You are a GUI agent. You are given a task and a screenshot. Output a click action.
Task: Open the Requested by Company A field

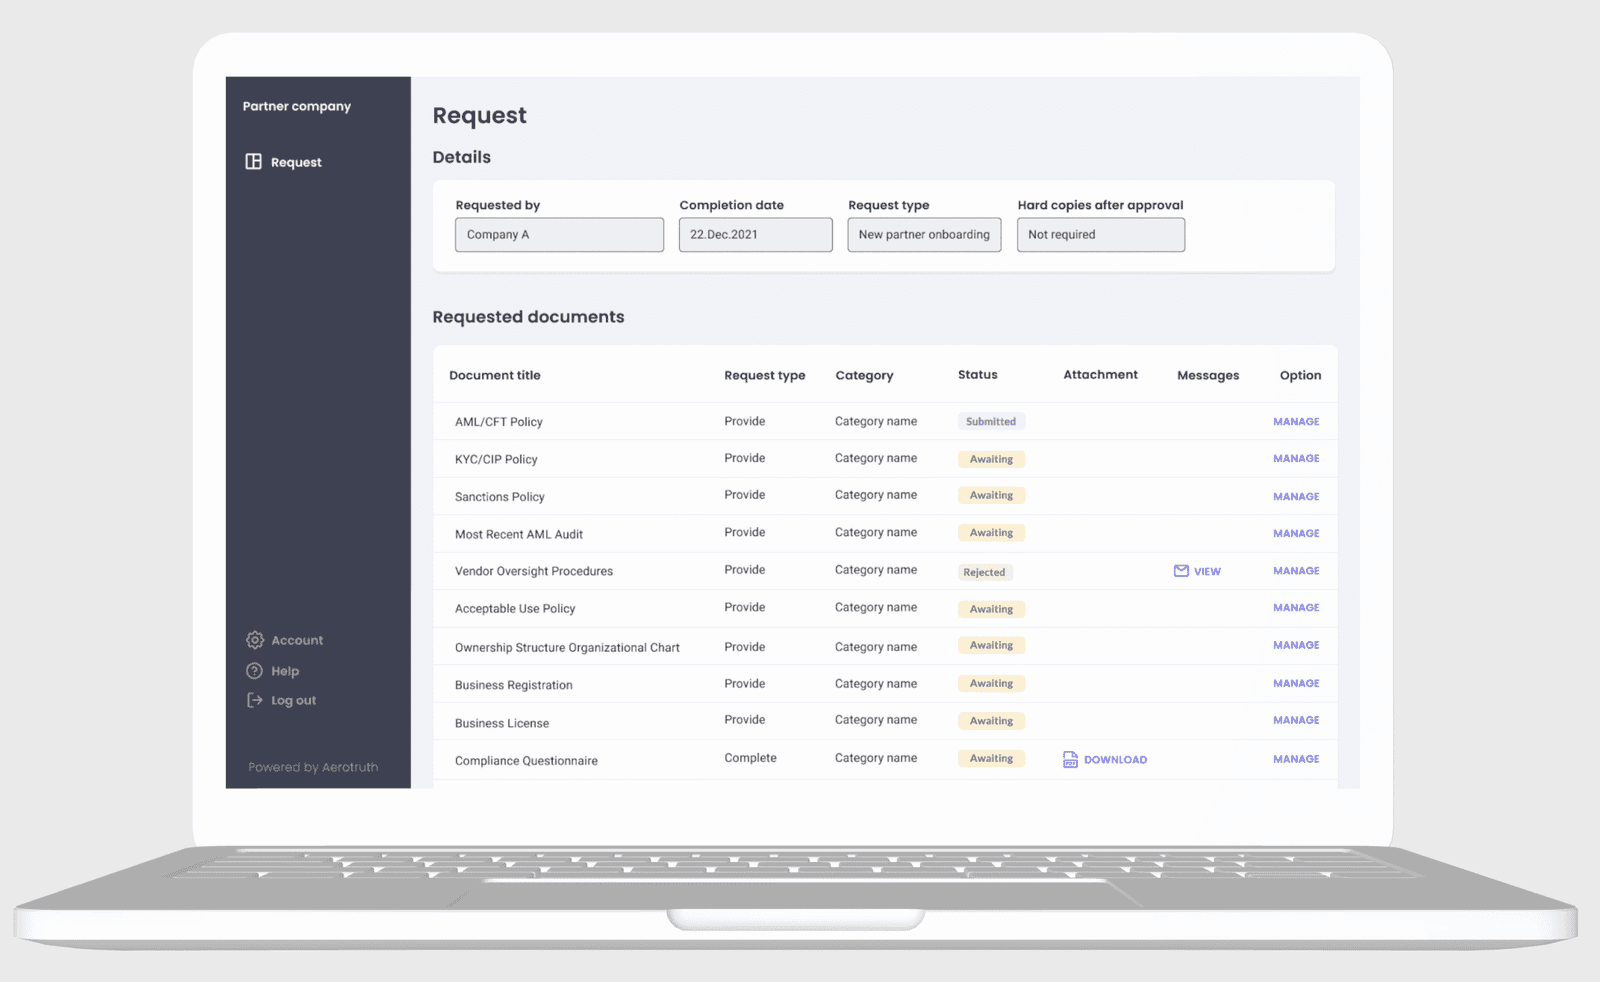[x=559, y=235]
